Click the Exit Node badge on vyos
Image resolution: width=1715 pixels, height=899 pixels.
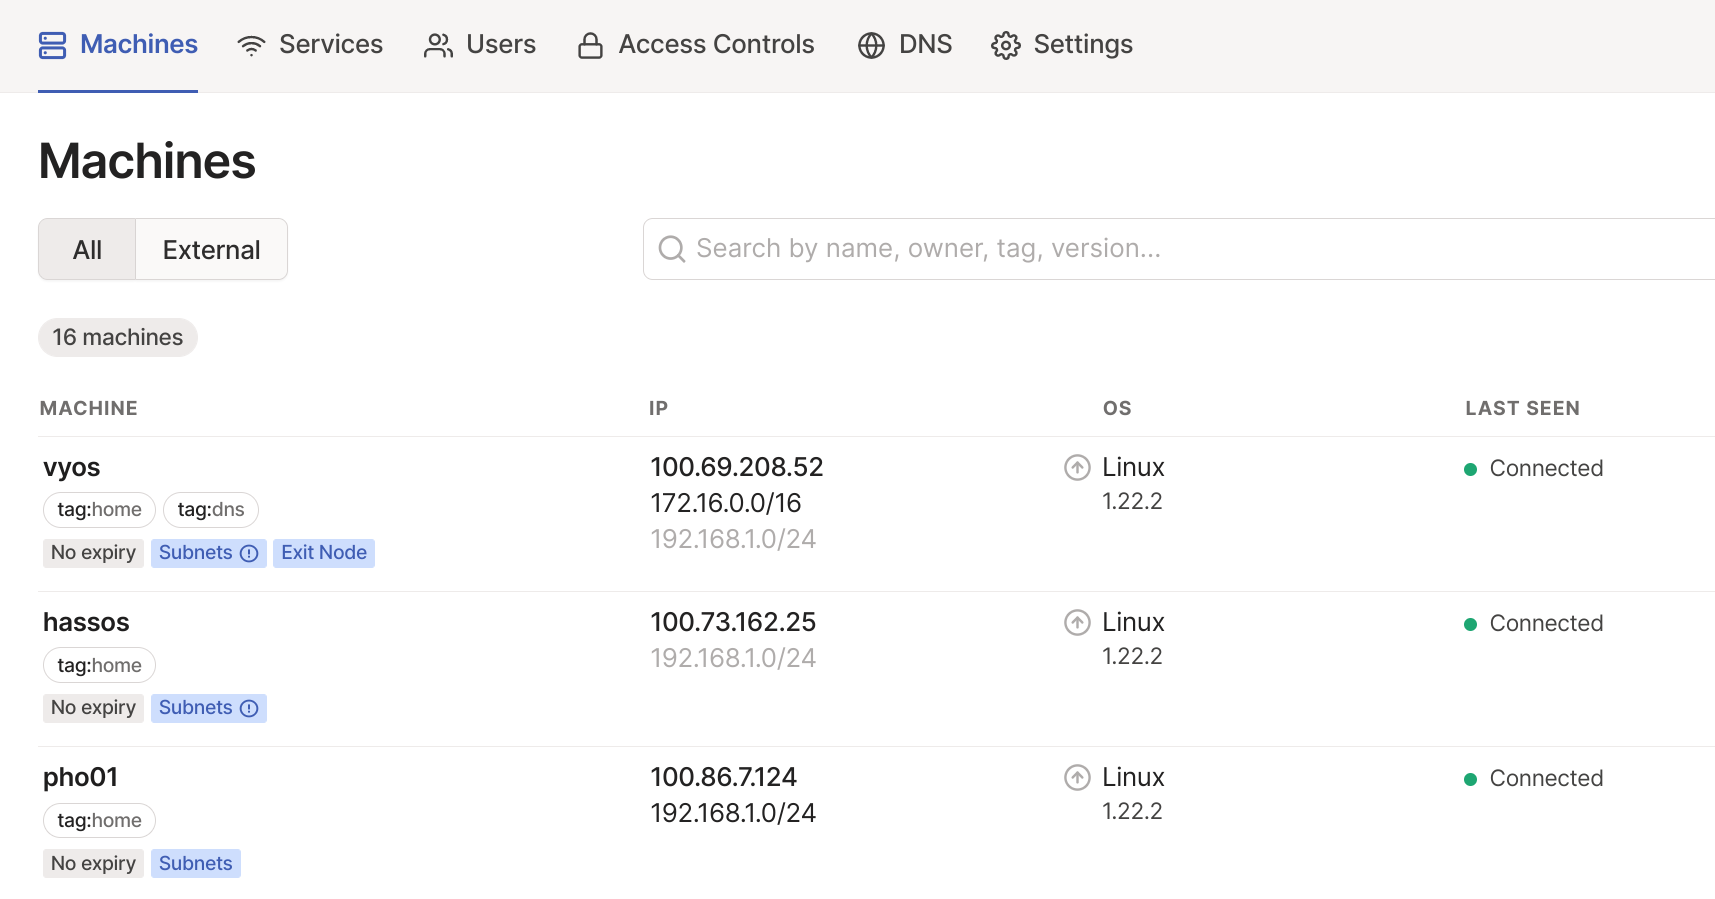click(x=324, y=553)
